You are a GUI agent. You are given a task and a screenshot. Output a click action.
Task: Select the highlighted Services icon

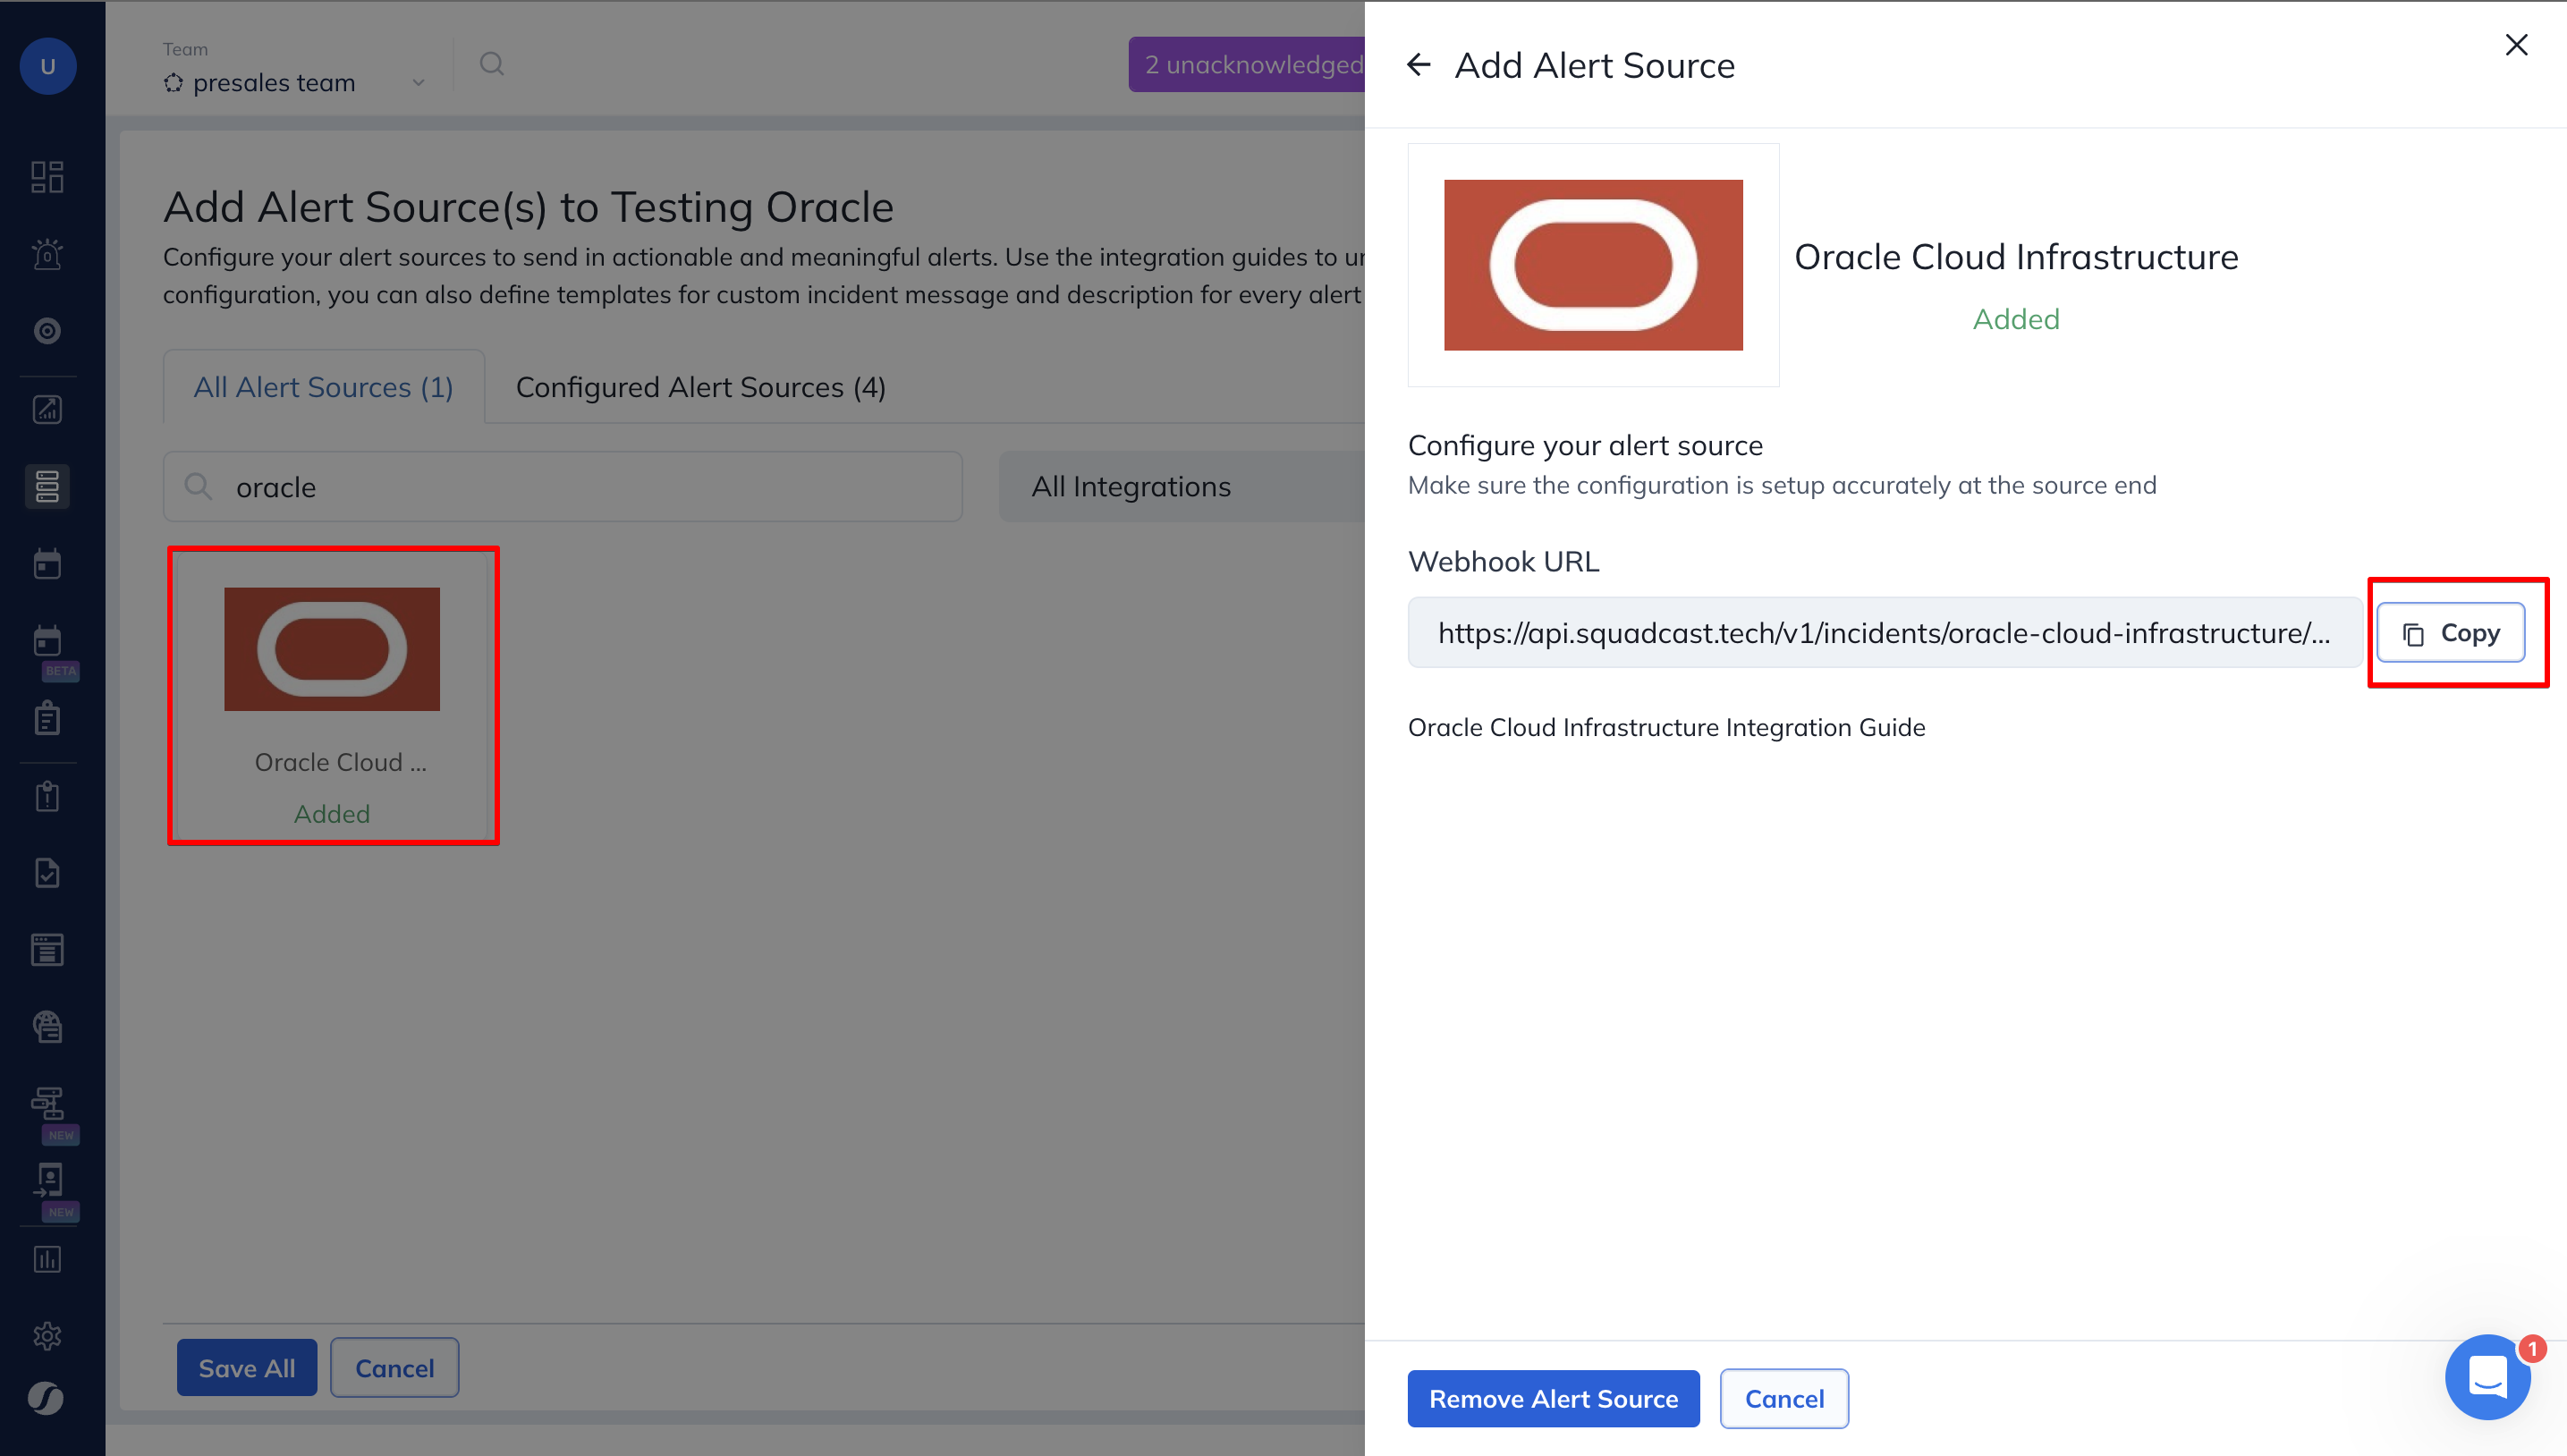point(47,486)
